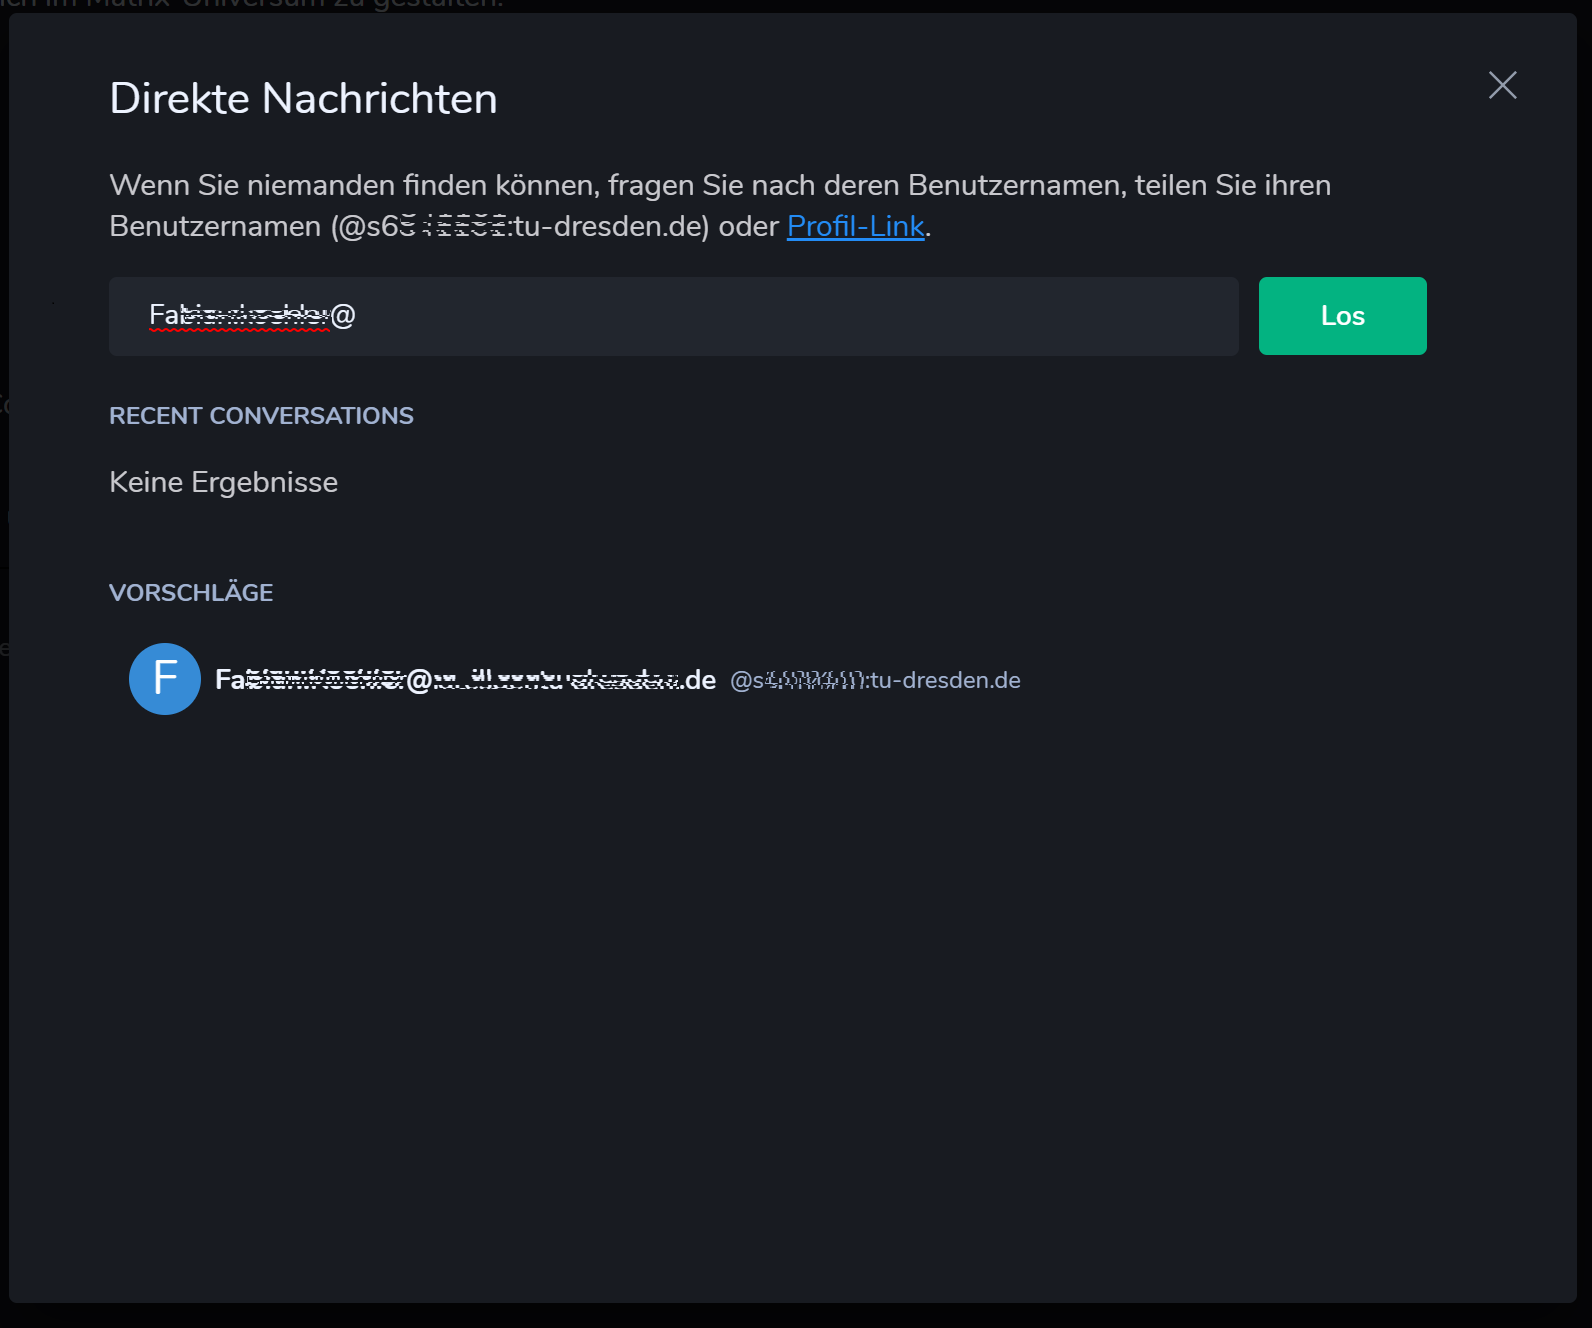This screenshot has height=1328, width=1592.
Task: Click the dimmed background strip below the dialog
Action: point(800,1316)
